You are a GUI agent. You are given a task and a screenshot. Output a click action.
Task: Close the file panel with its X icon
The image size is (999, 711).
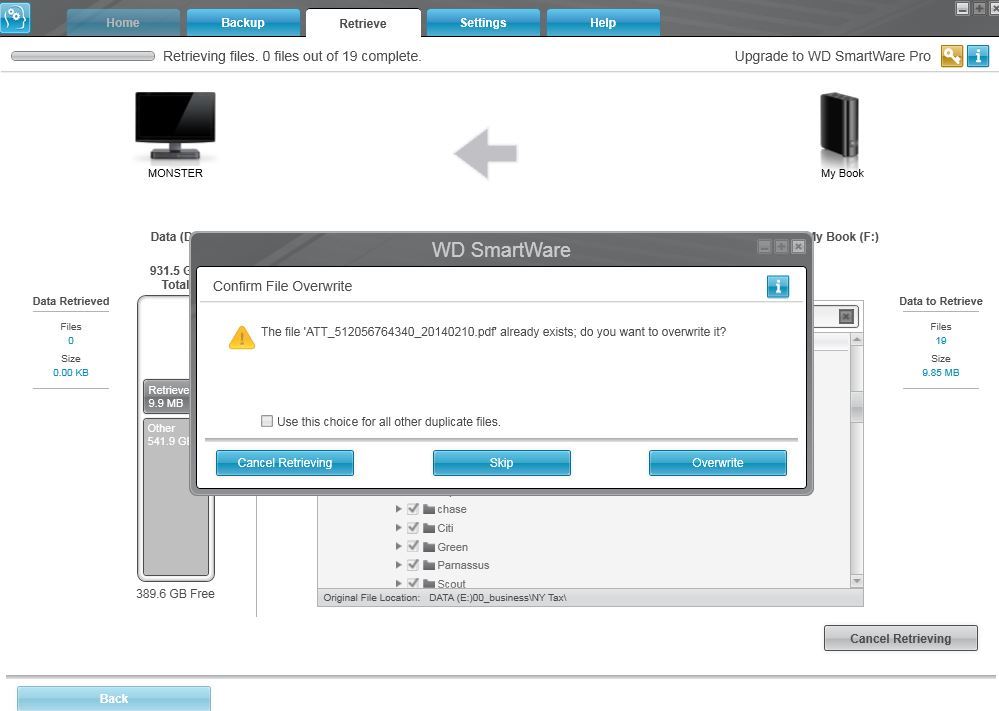846,317
